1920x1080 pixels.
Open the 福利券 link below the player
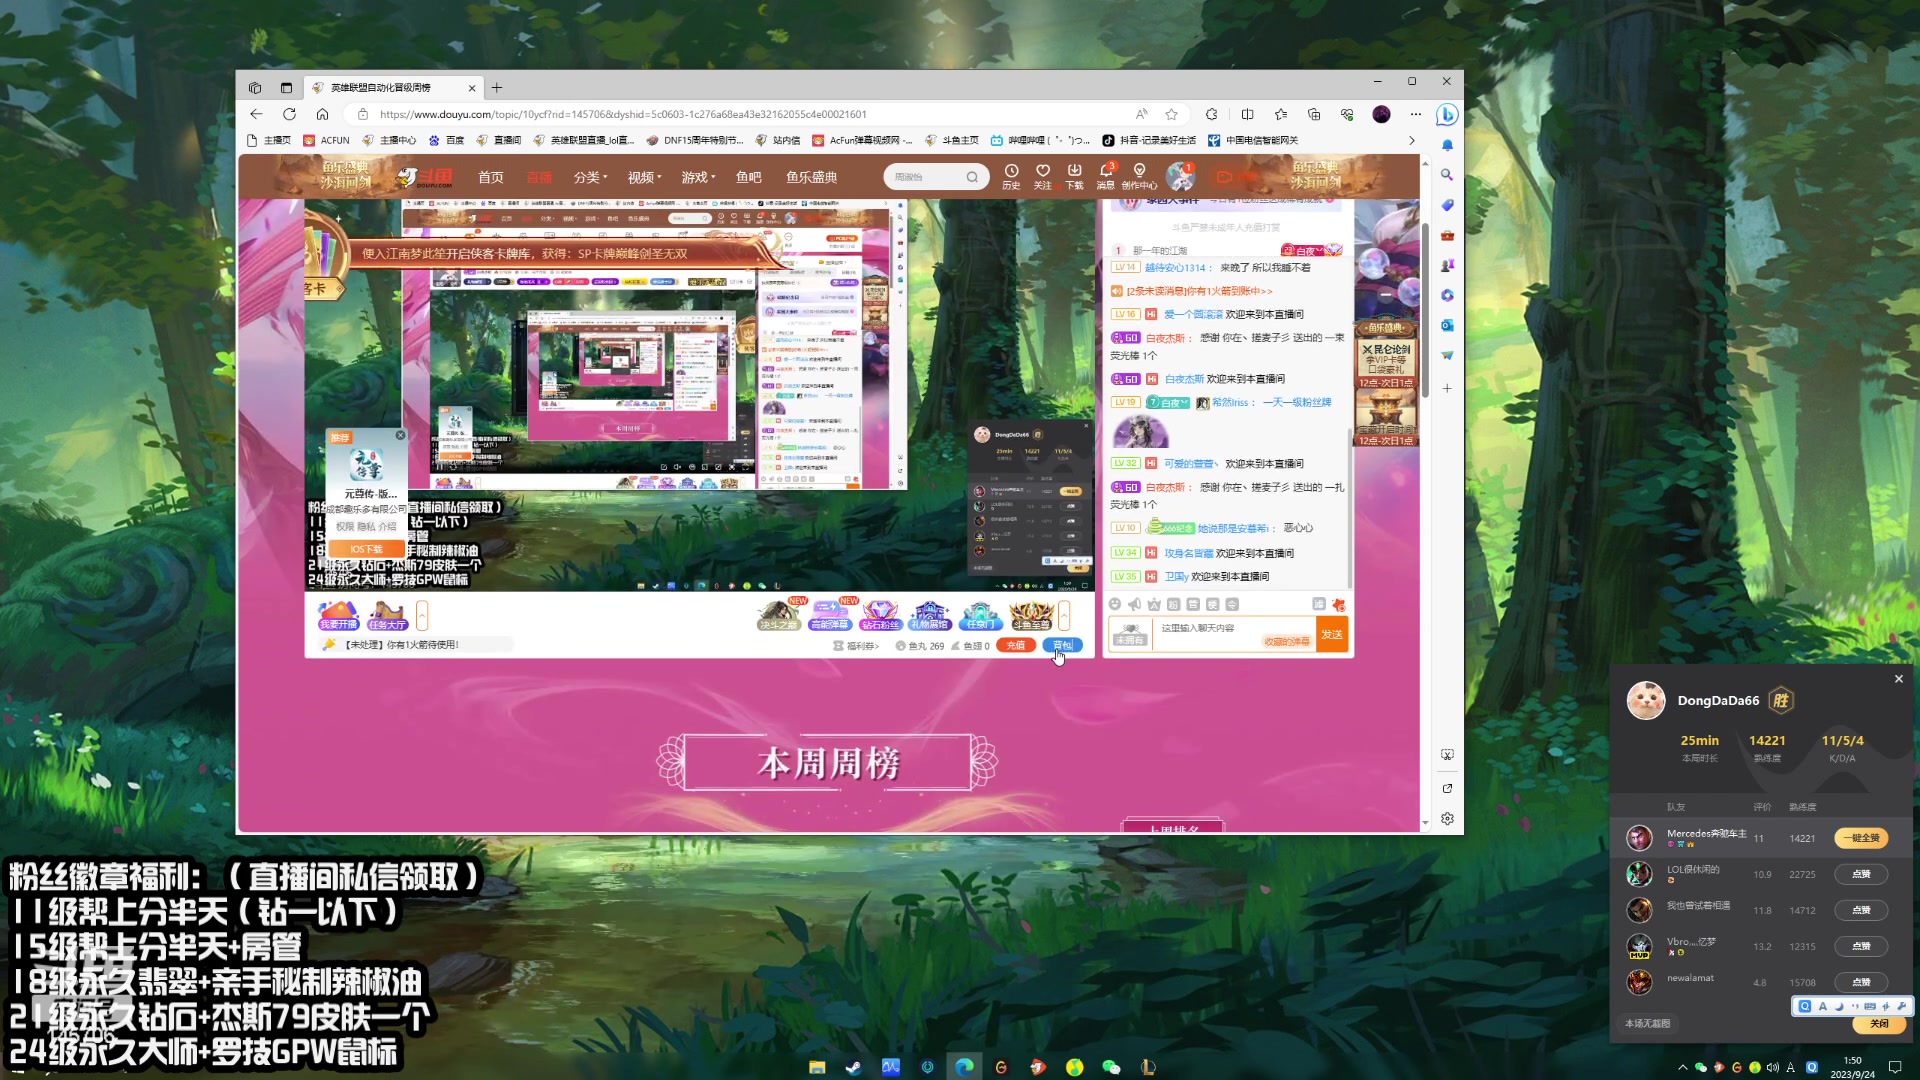pos(857,646)
